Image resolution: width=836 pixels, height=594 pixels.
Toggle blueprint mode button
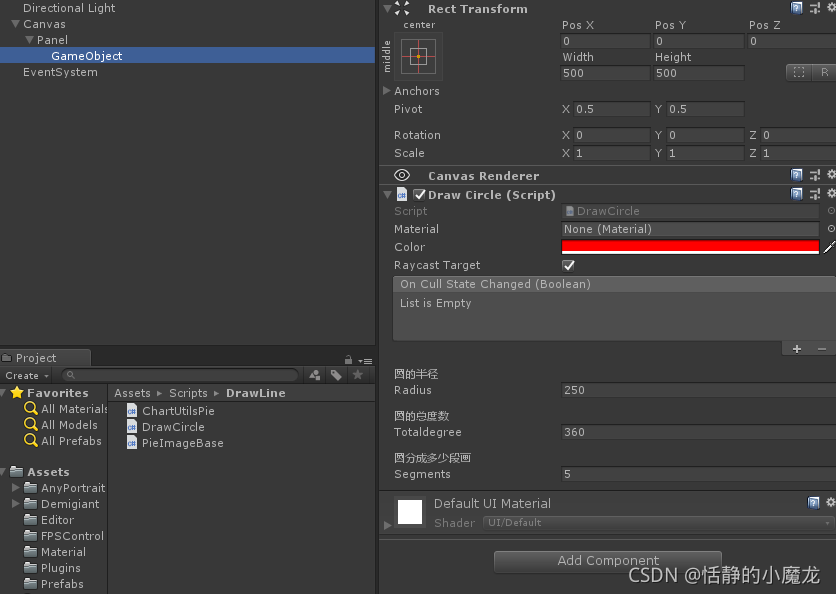[x=799, y=73]
